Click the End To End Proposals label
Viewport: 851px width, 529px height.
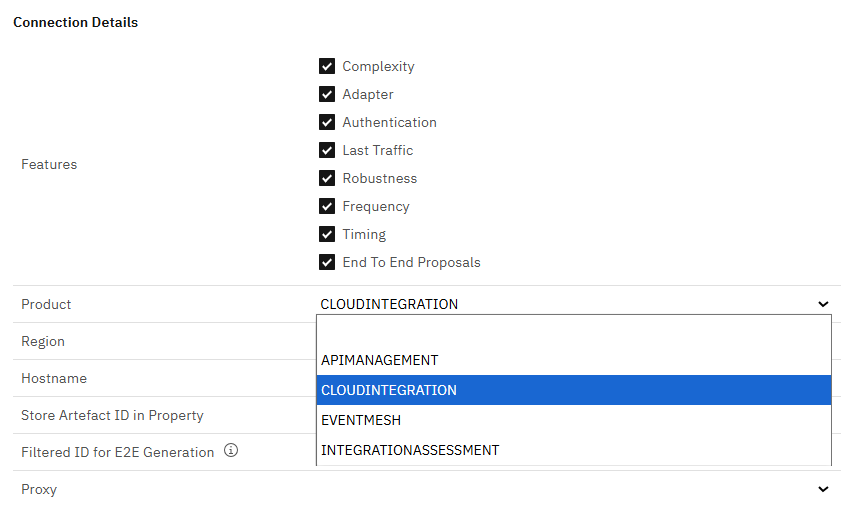[411, 263]
